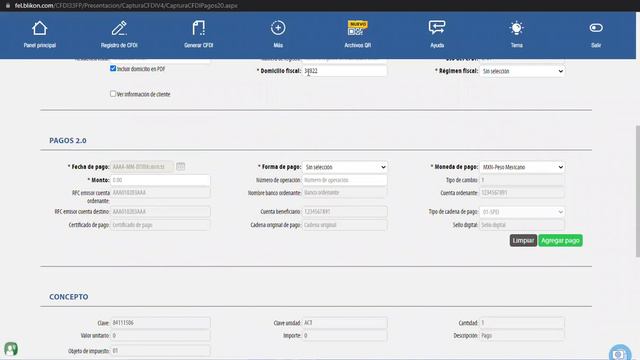Click the green widget icon at bottom left
This screenshot has height=360, width=640.
click(x=11, y=349)
